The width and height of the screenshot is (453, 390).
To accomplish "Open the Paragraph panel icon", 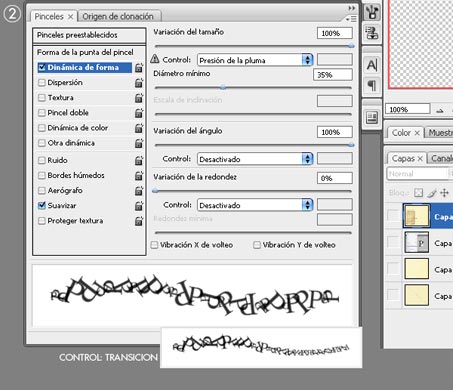I will [372, 85].
